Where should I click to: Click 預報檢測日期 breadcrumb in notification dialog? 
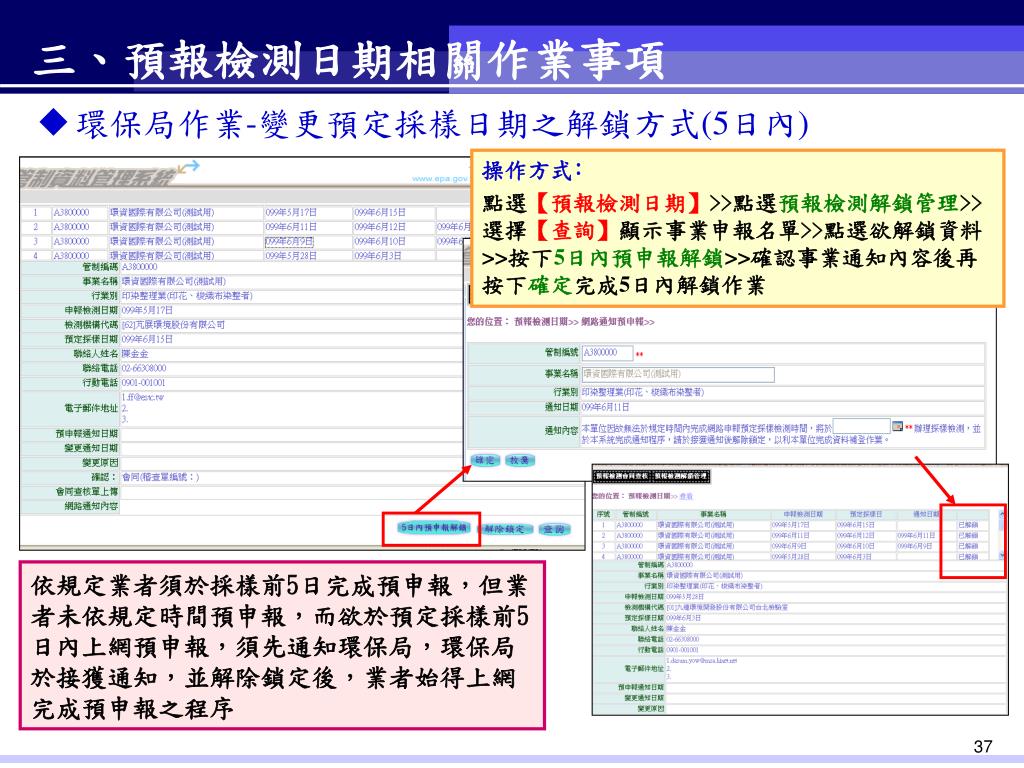541,322
